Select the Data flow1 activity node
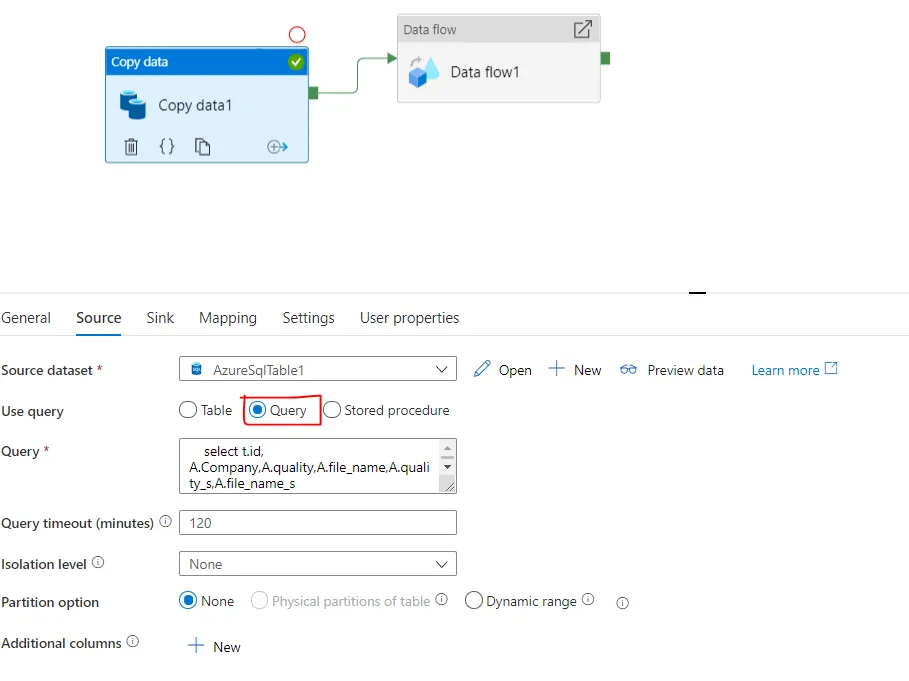 (499, 59)
